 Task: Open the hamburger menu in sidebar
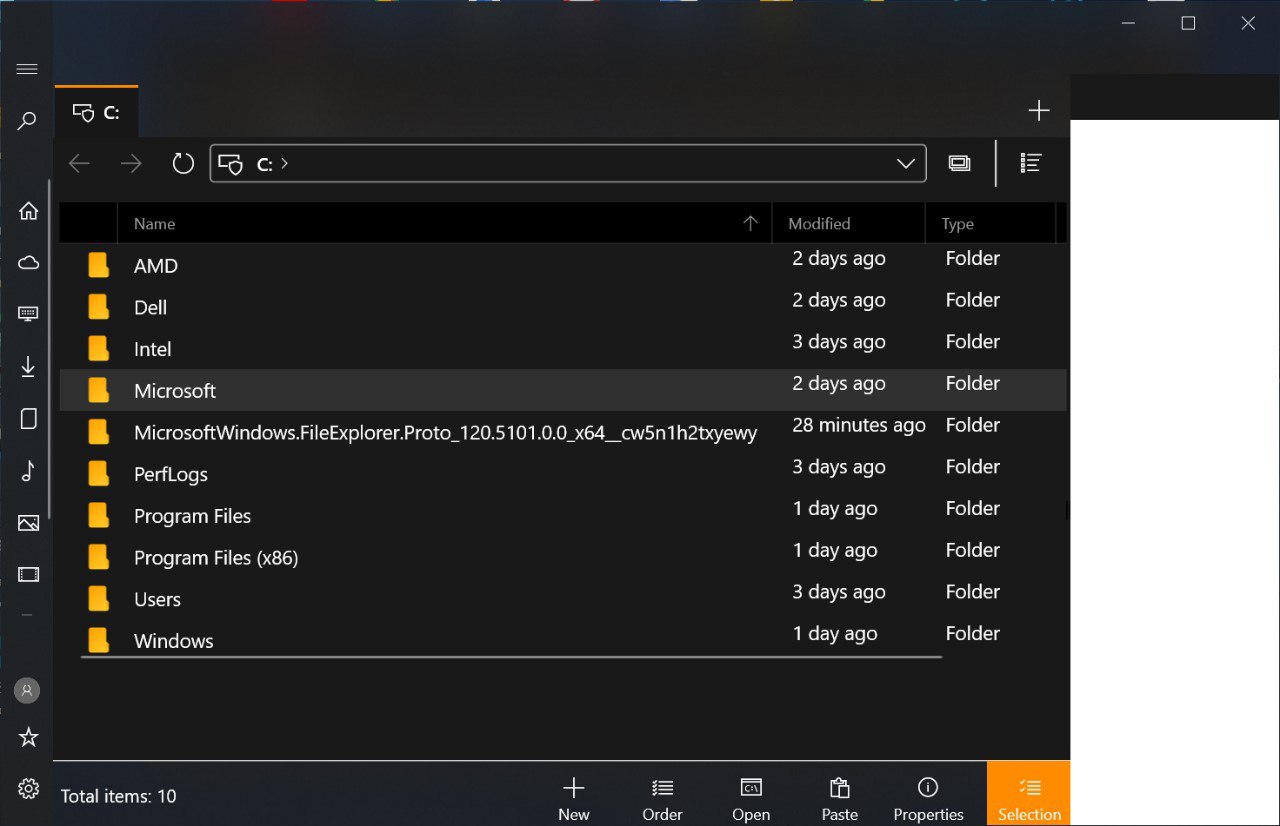tap(27, 69)
